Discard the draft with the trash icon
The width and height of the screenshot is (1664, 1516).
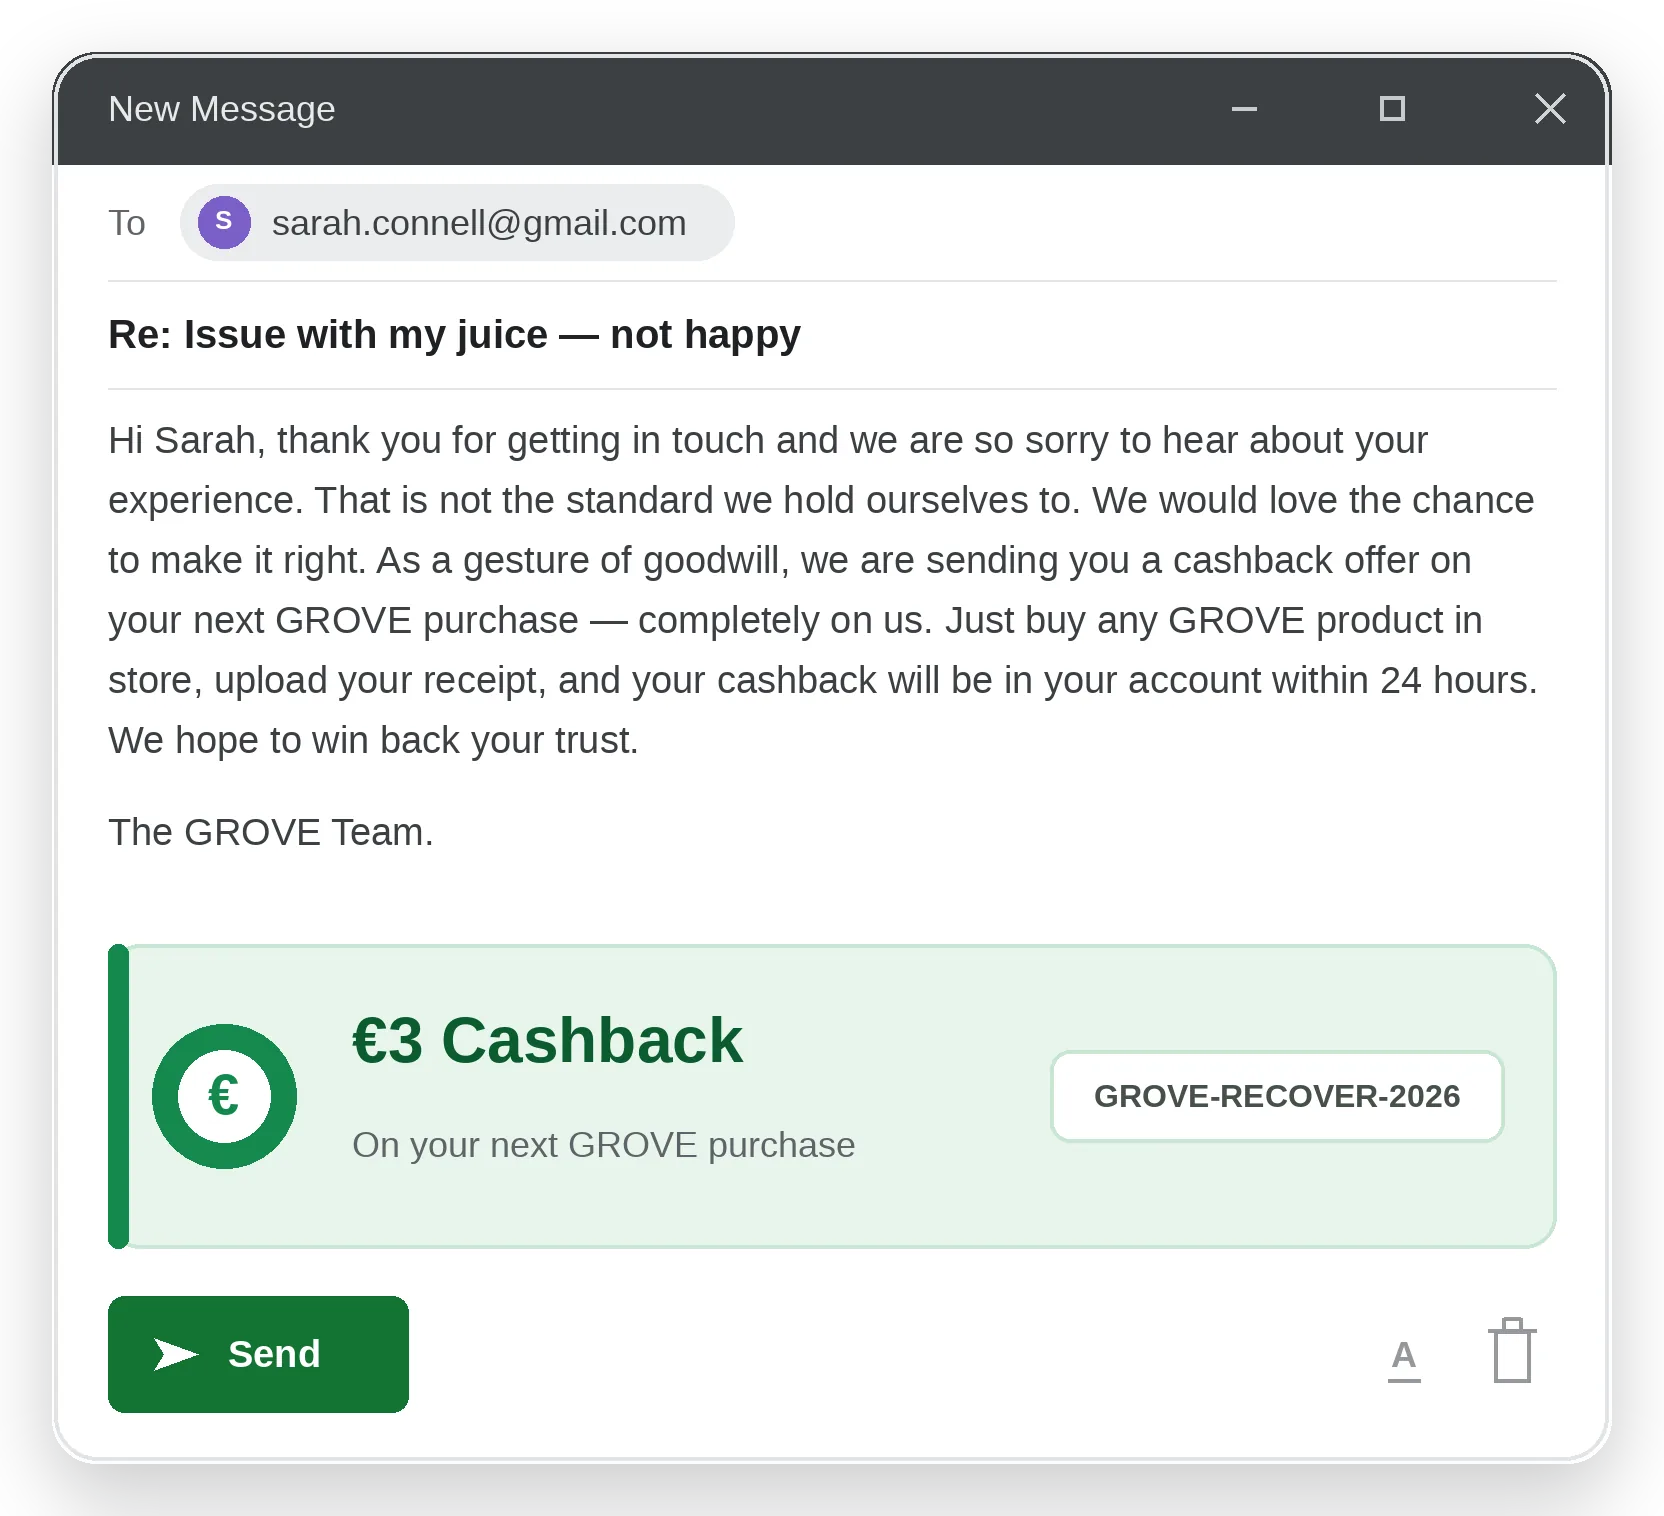click(1512, 1351)
